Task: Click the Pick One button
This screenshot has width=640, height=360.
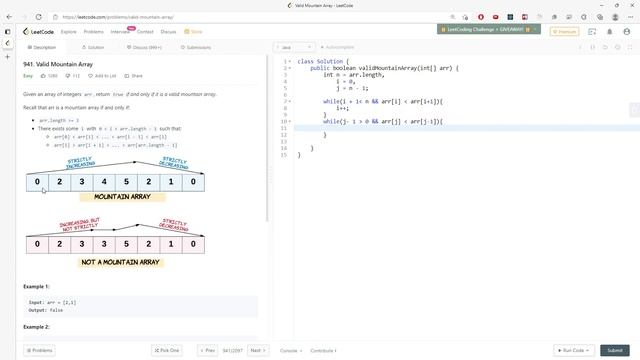Action: [x=167, y=350]
